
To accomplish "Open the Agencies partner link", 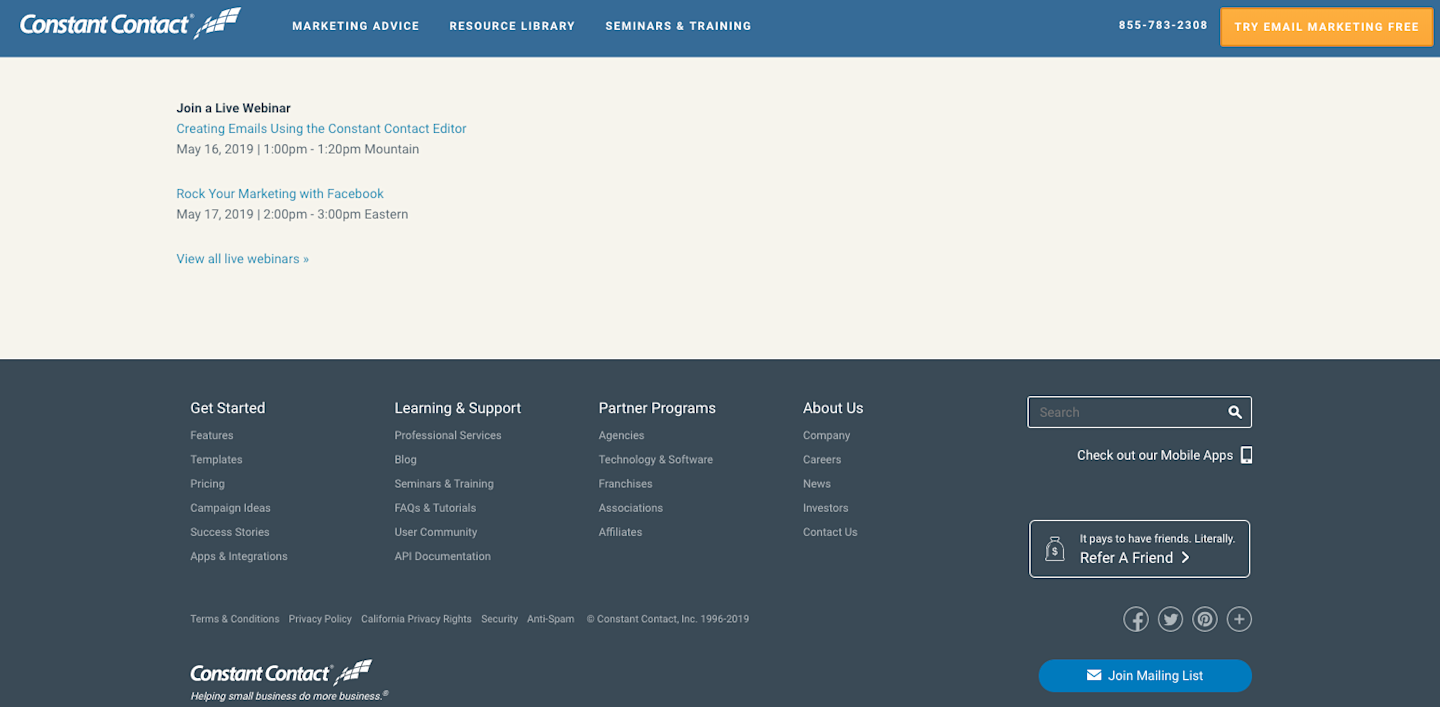I will coord(622,436).
